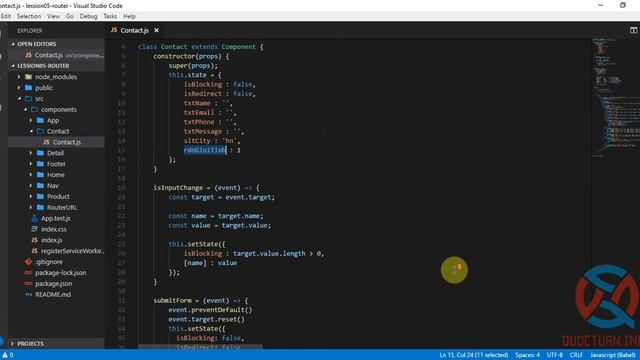Open Contact.js in the open editors list
Screen dimensions: 640x360
(x=56, y=55)
